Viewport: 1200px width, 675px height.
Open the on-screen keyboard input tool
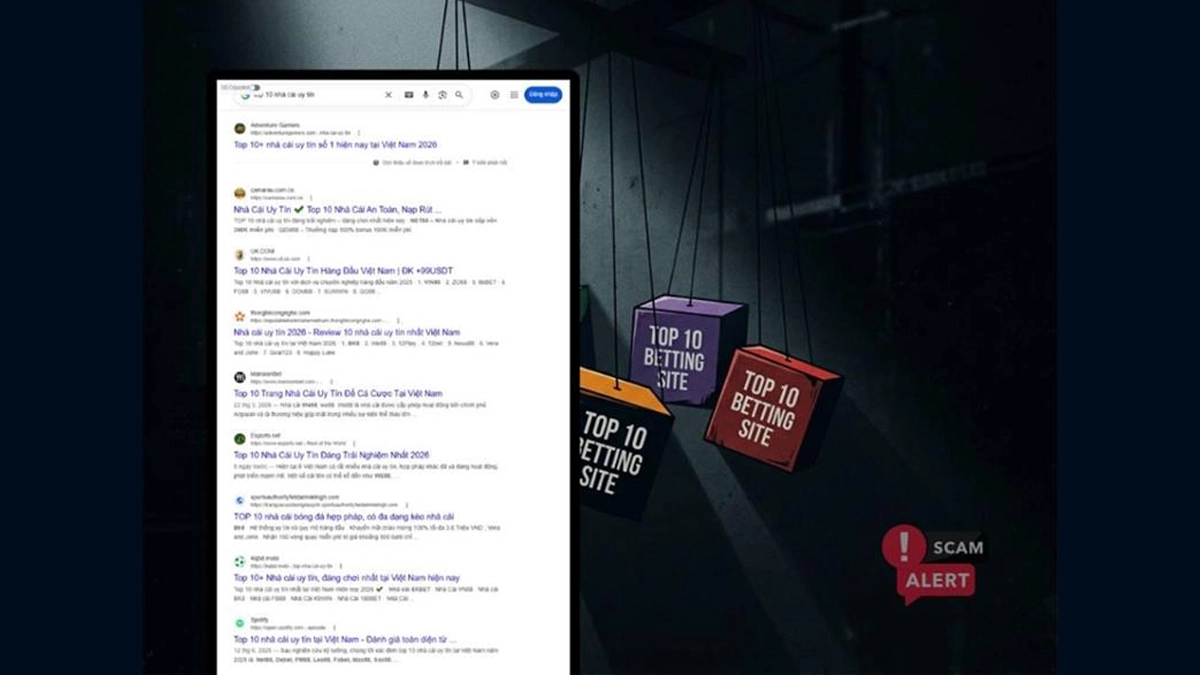pyautogui.click(x=408, y=95)
